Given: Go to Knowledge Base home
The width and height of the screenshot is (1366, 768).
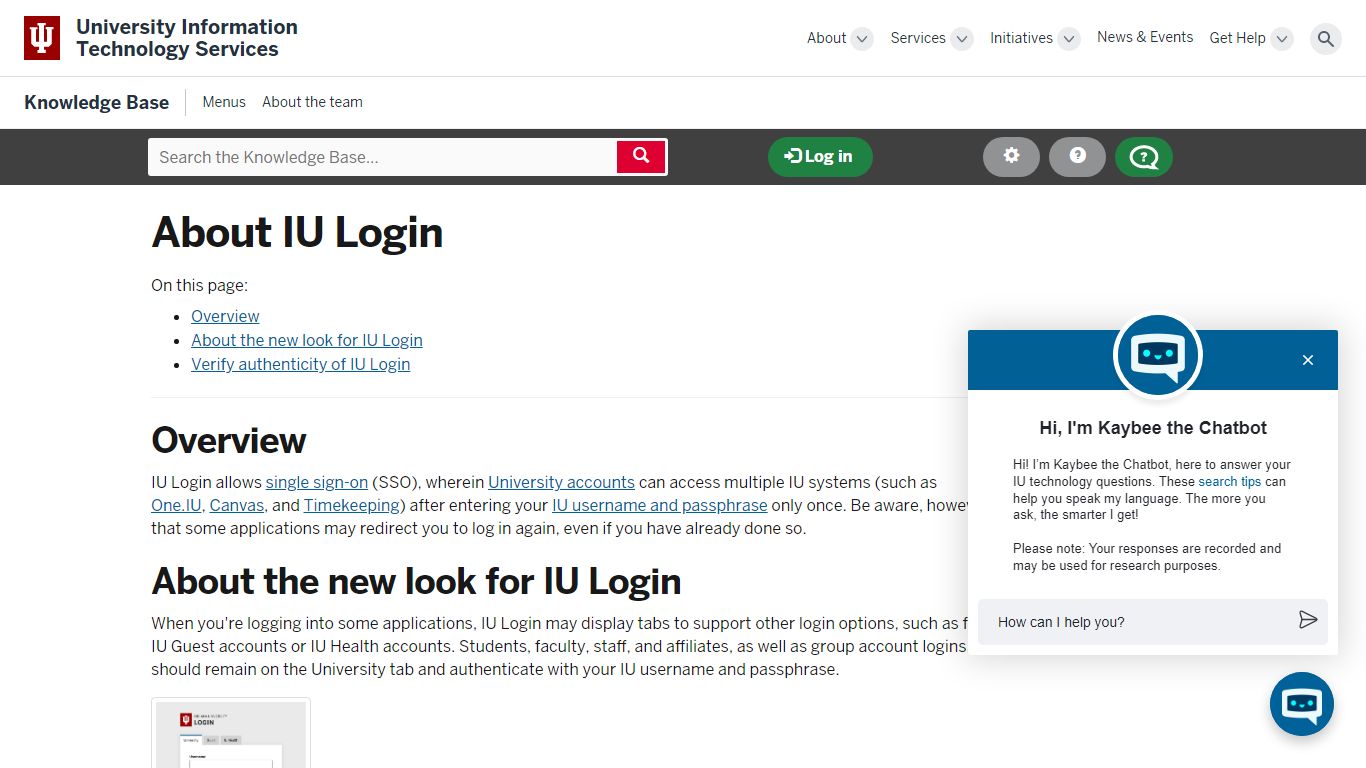Looking at the screenshot, I should pos(96,102).
